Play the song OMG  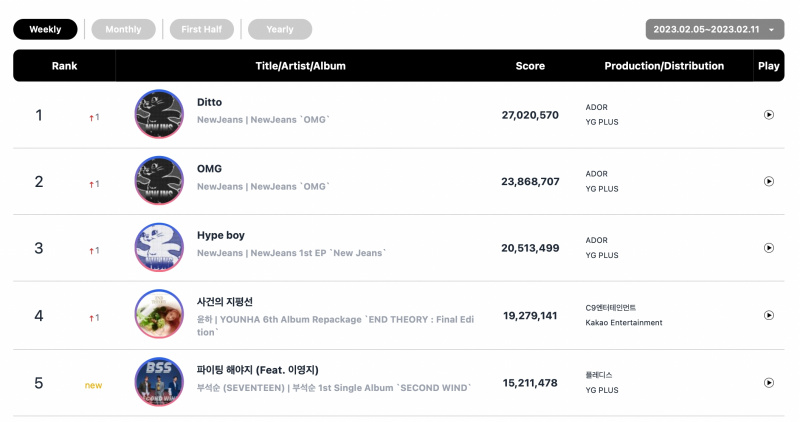tap(768, 181)
